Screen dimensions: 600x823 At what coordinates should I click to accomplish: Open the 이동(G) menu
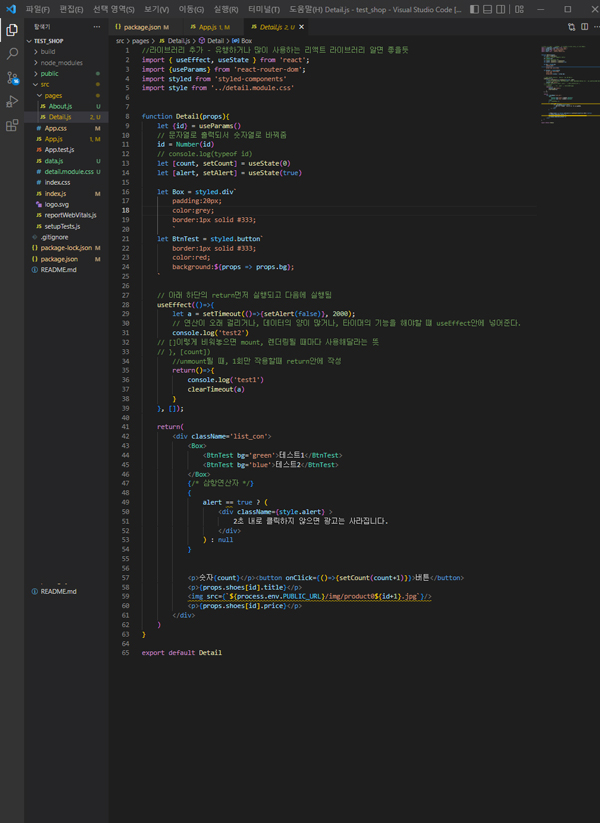191,9
